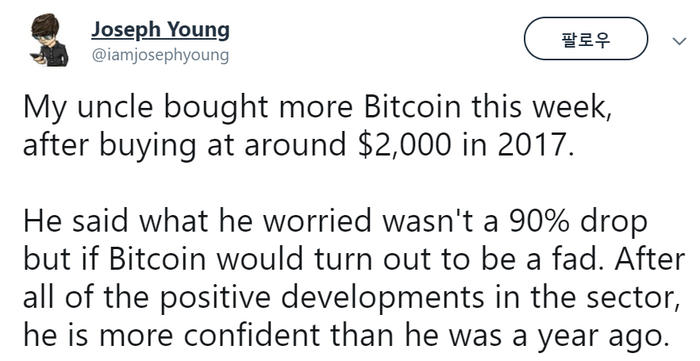Click the 팔로우 follow button

click(x=585, y=39)
